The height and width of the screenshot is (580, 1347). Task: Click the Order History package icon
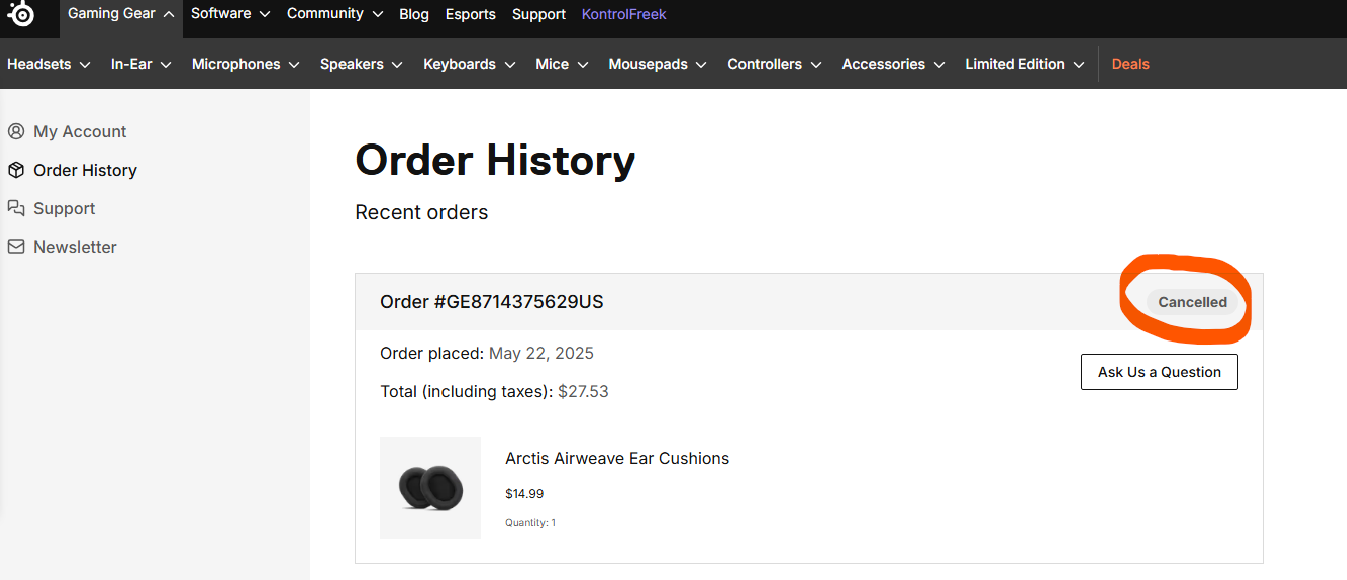(15, 169)
